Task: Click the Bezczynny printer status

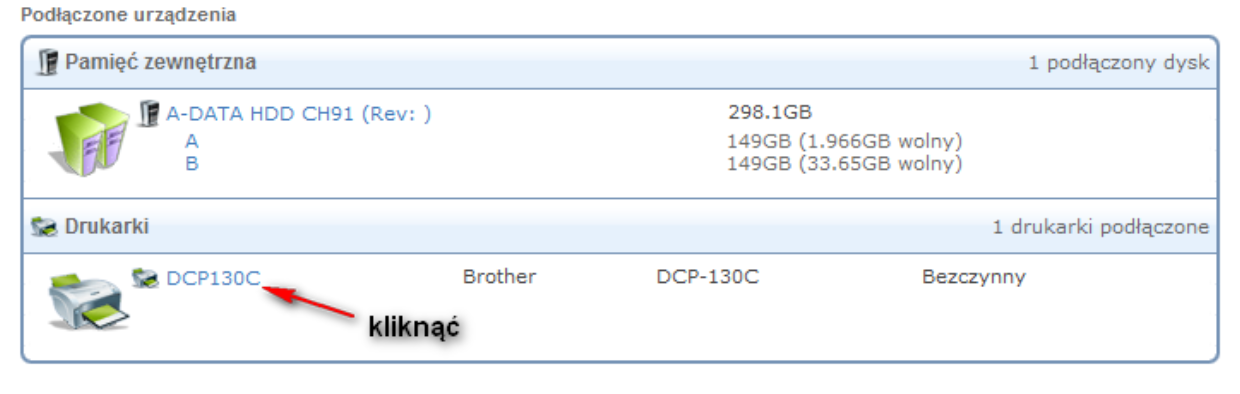Action: [x=973, y=277]
